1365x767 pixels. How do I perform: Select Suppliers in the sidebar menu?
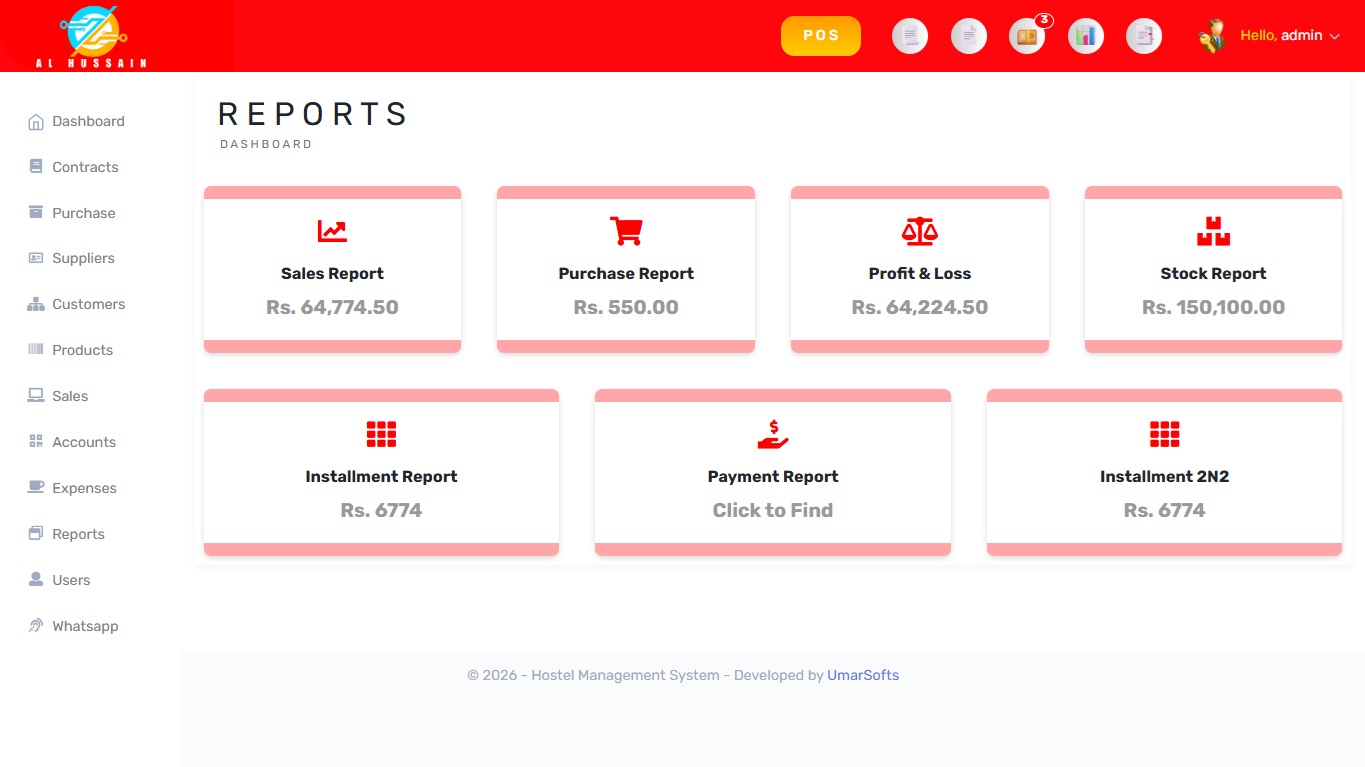83,258
